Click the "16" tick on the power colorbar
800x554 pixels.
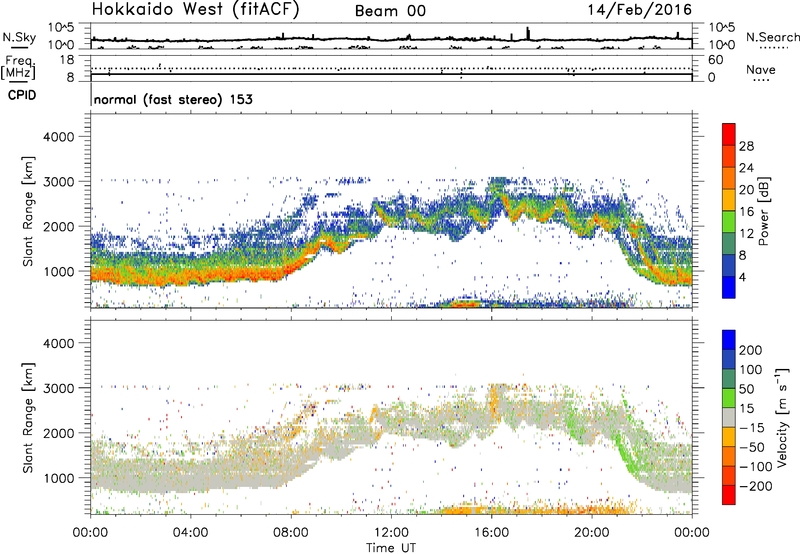tap(746, 212)
